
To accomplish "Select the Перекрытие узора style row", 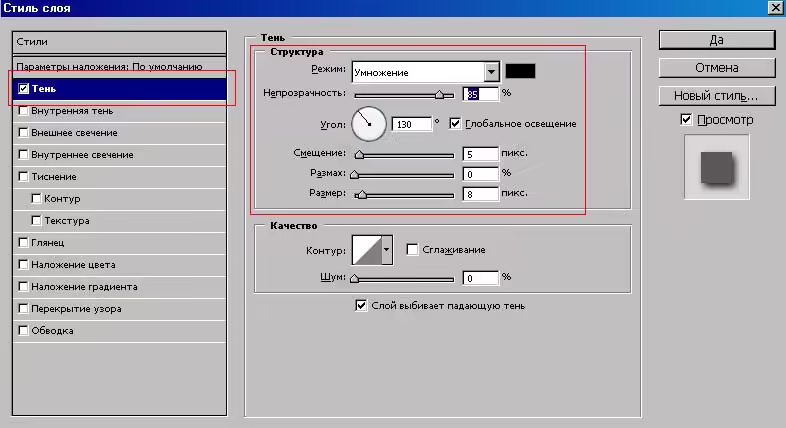I will click(119, 309).
